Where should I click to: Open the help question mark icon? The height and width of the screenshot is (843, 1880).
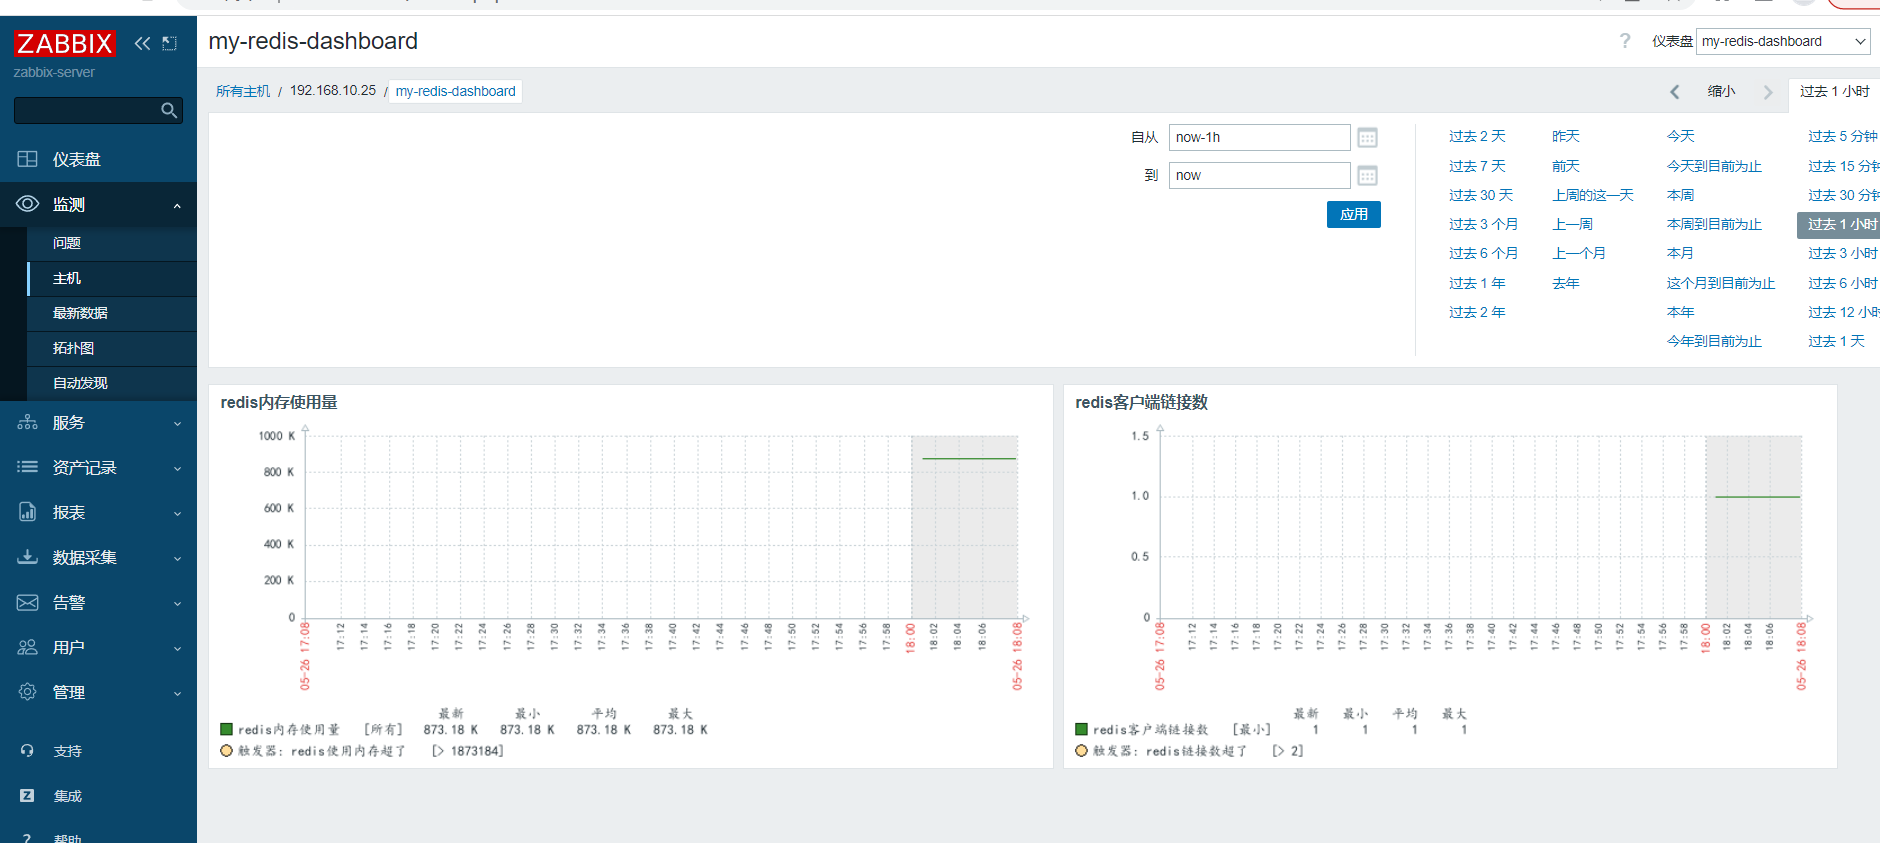point(1625,41)
